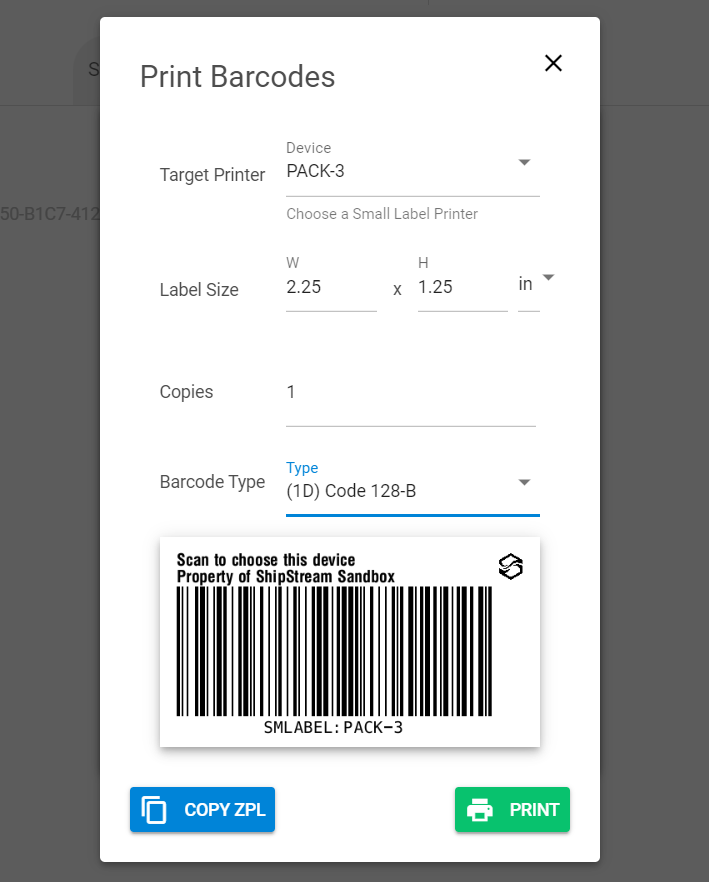Click the ShipStream logo in label preview
Viewport: 709px width, 882px height.
click(x=511, y=567)
